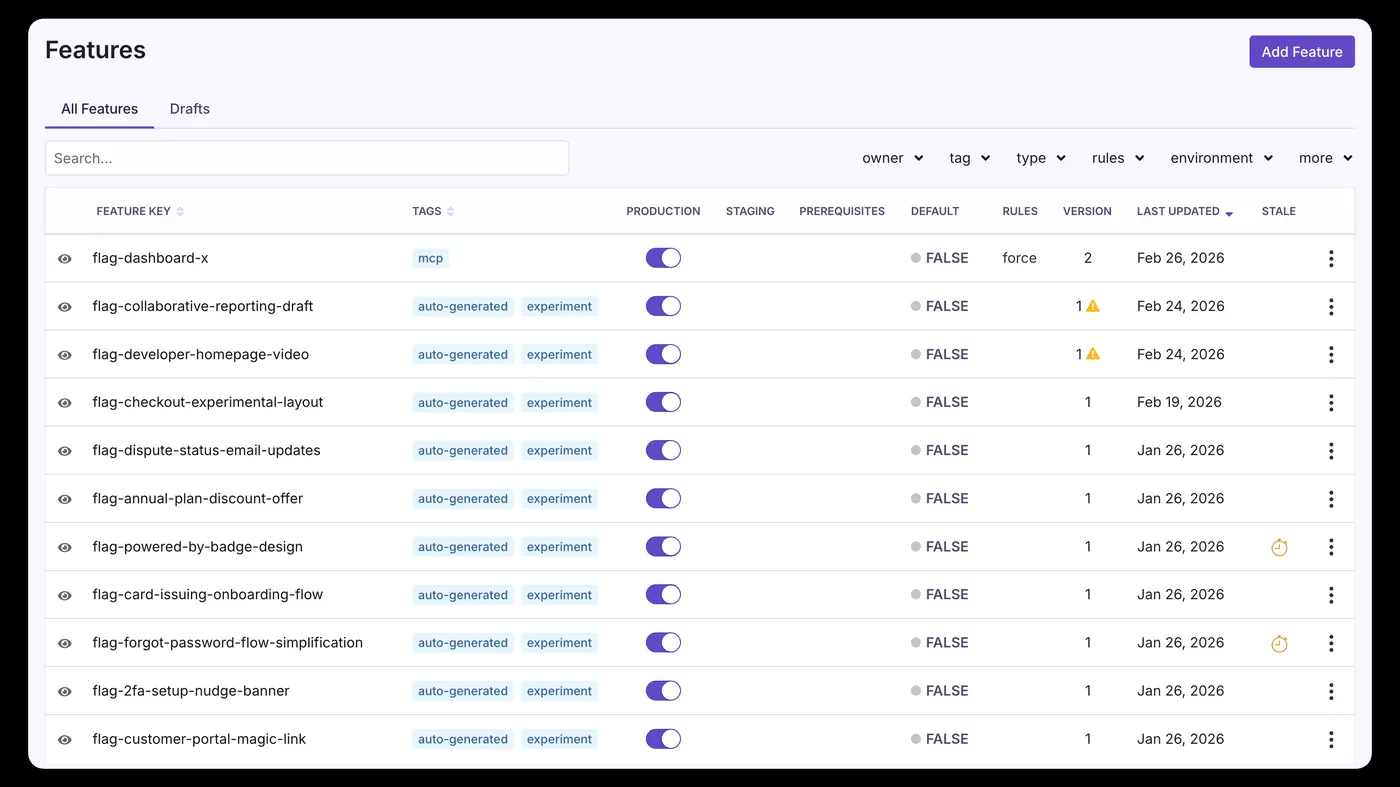Click the version warning icon for flag-collaborative-reporting-draft
Screen dimensions: 1400x787
coord(1093,306)
